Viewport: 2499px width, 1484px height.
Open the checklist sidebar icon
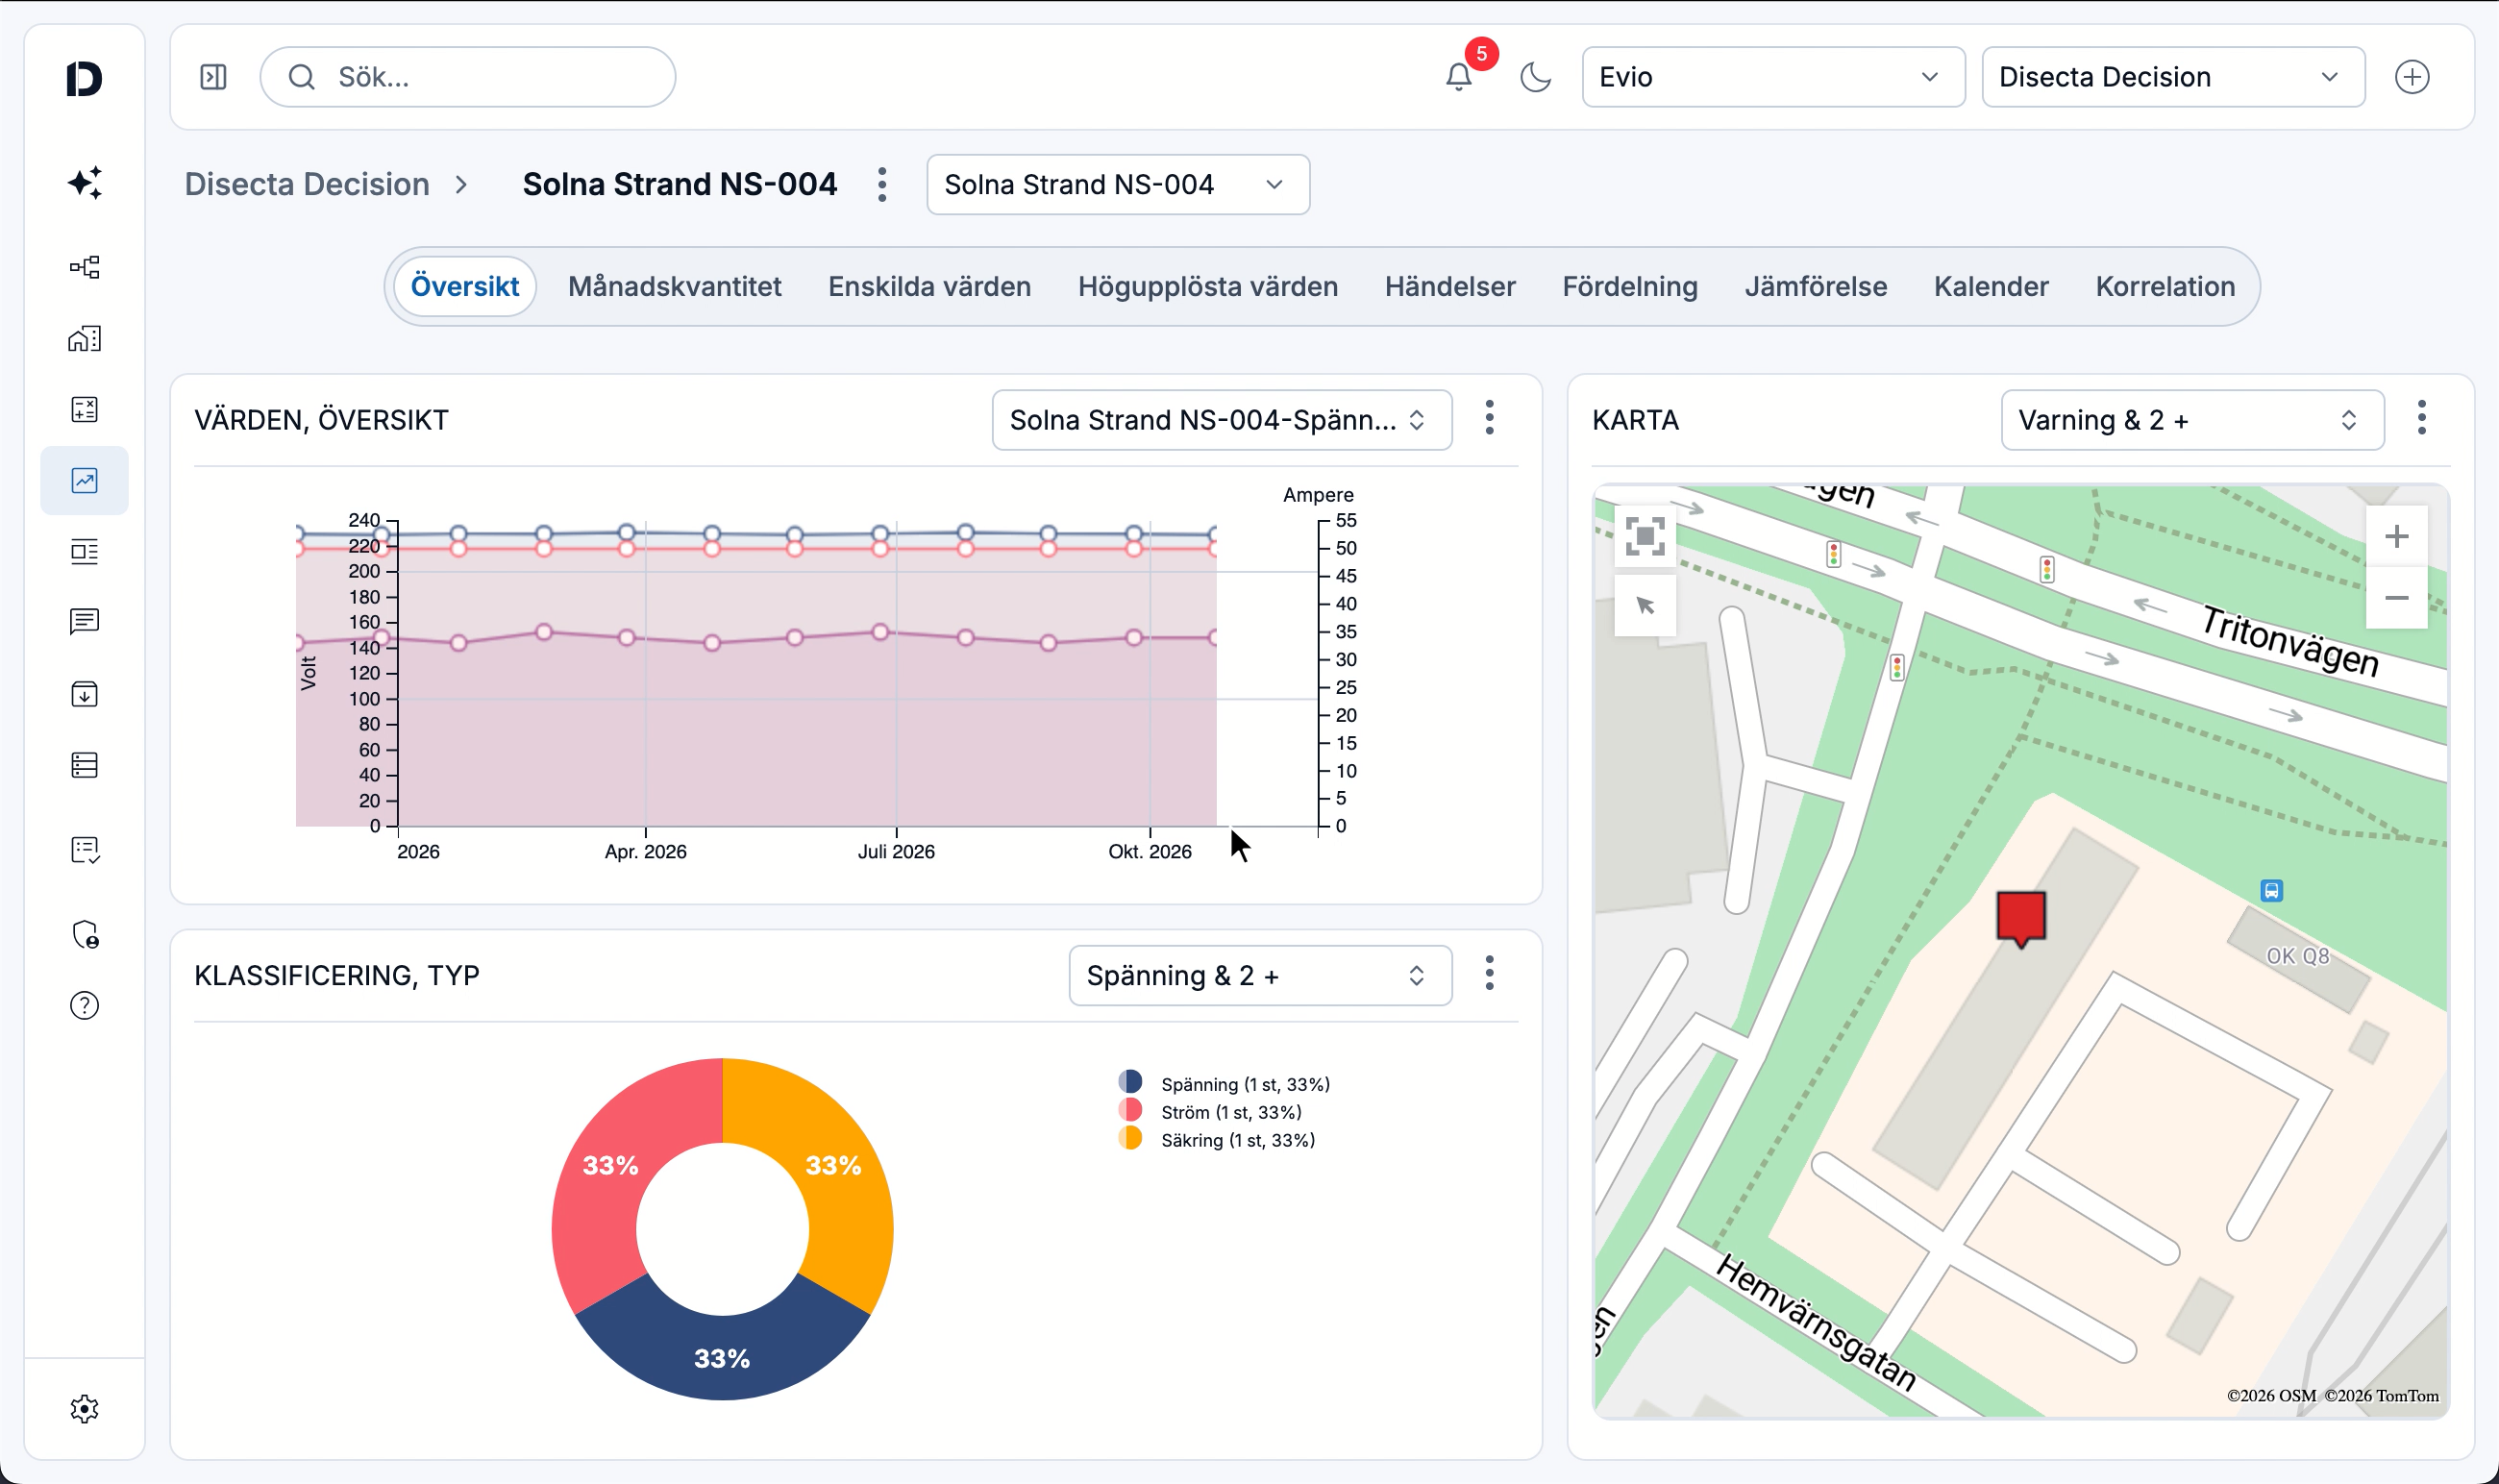point(85,850)
